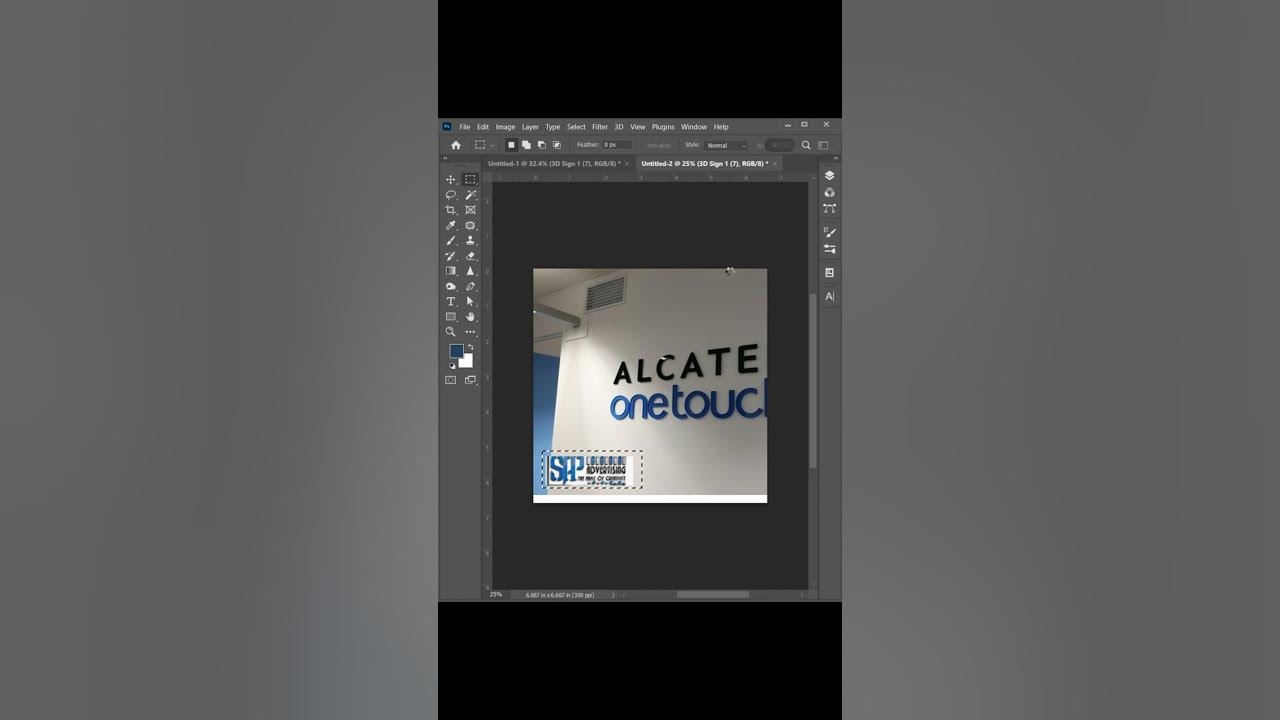Screen dimensions: 1280x720
Task: Choose Intersect with selection mode
Action: point(557,145)
